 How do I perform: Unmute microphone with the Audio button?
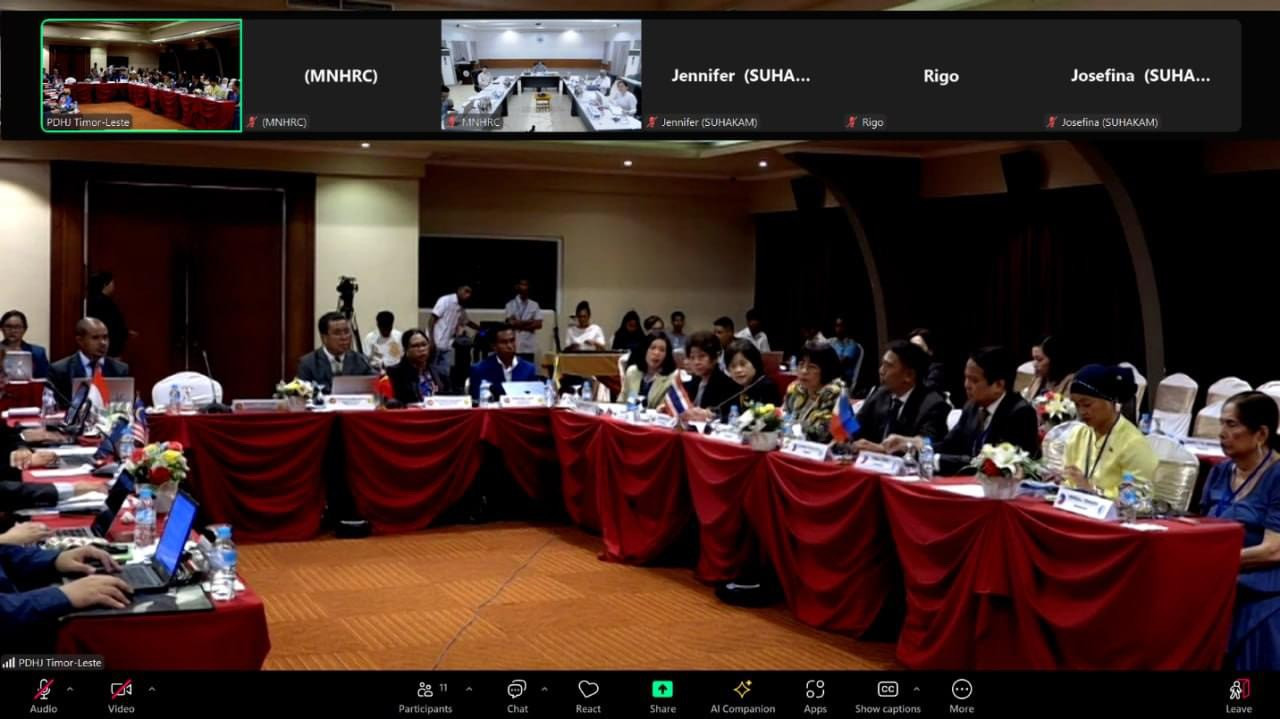point(43,696)
